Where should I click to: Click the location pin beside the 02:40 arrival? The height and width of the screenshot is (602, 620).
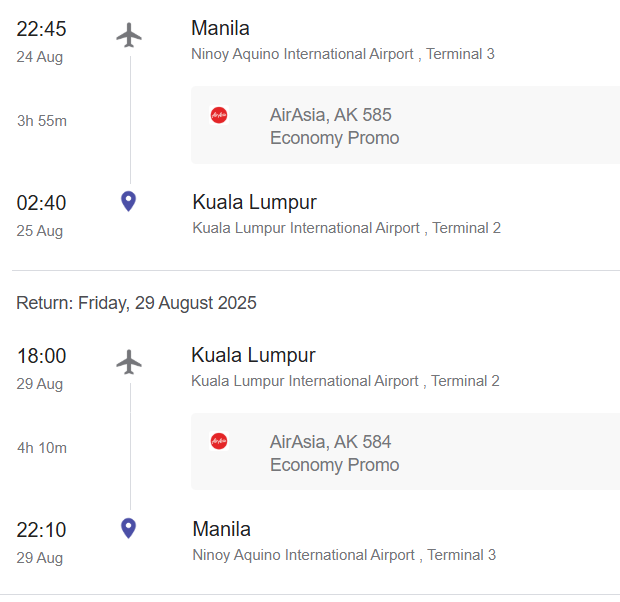tap(128, 202)
